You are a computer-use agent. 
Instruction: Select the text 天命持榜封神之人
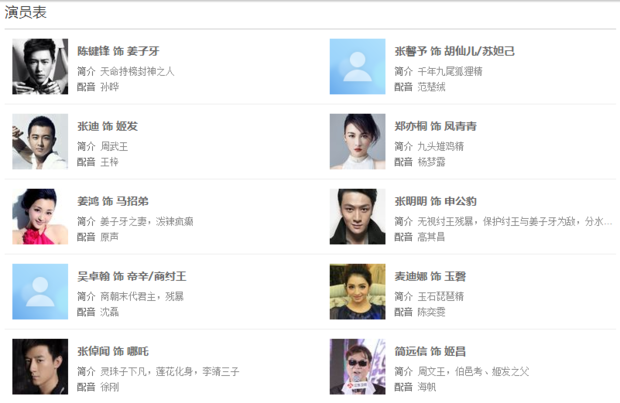[137, 71]
